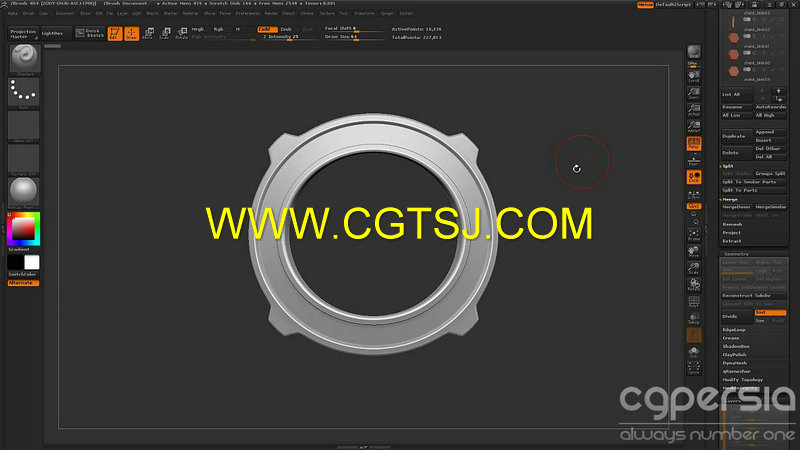This screenshot has height=450, width=800.
Task: Open the Material menu
Action: [190, 13]
